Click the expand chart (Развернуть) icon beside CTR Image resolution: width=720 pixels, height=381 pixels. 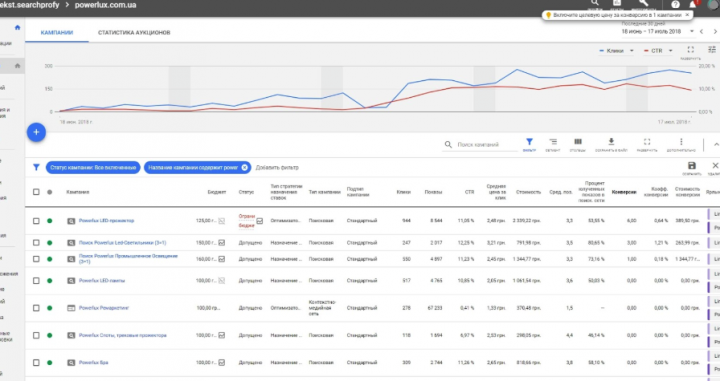[690, 50]
